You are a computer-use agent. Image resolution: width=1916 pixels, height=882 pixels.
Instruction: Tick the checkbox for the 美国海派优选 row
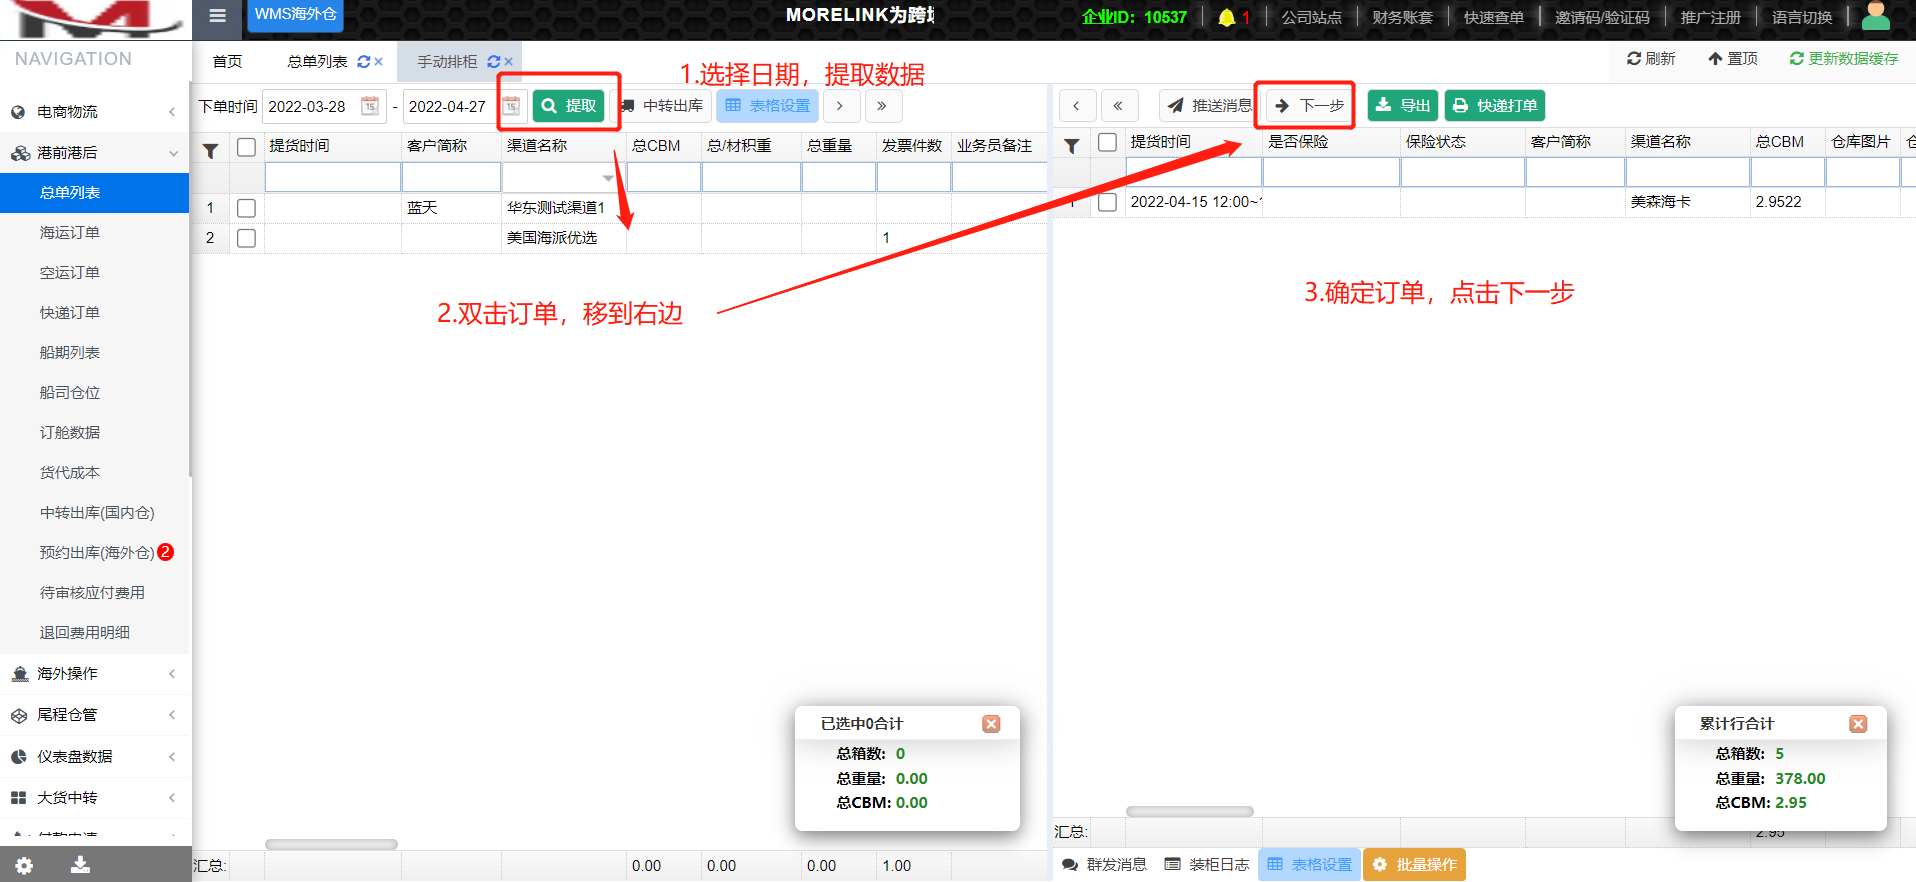[x=247, y=238]
